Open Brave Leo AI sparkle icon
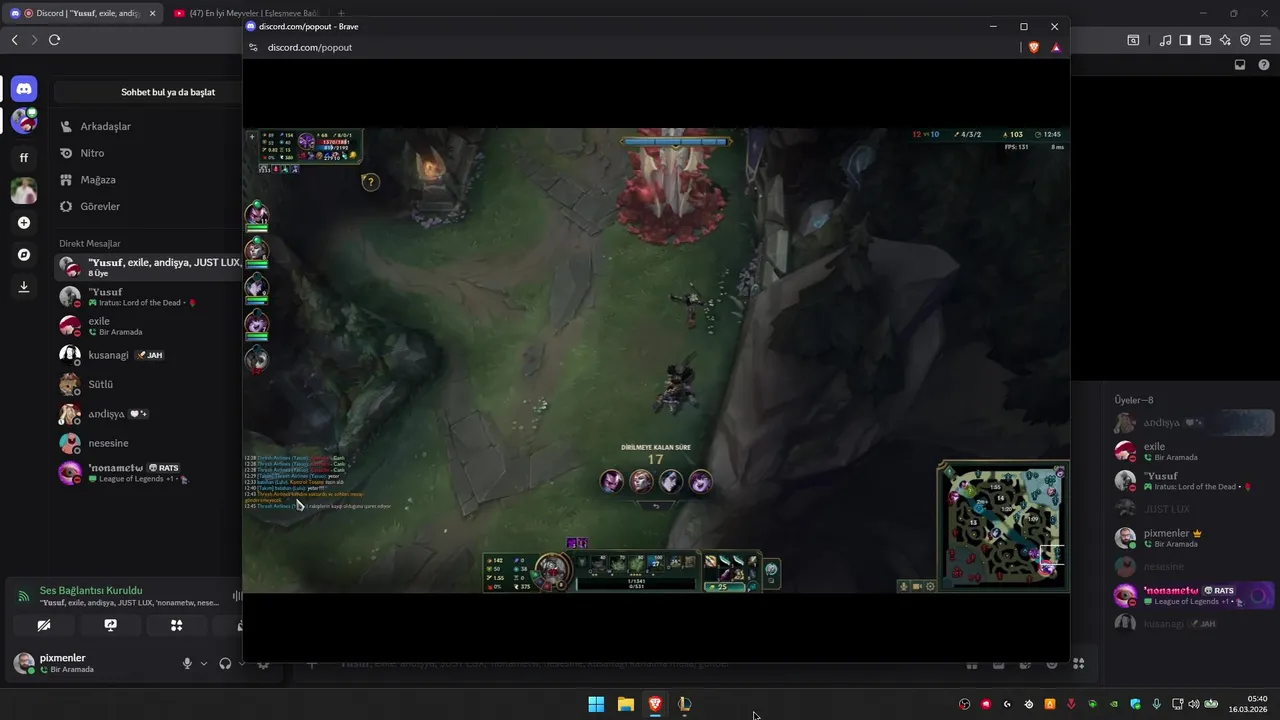The width and height of the screenshot is (1280, 720). tap(1225, 40)
